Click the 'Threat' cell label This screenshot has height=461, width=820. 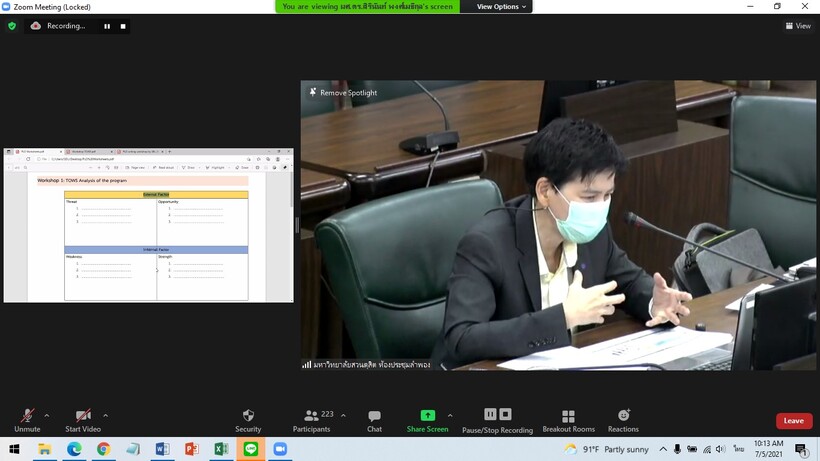point(71,202)
